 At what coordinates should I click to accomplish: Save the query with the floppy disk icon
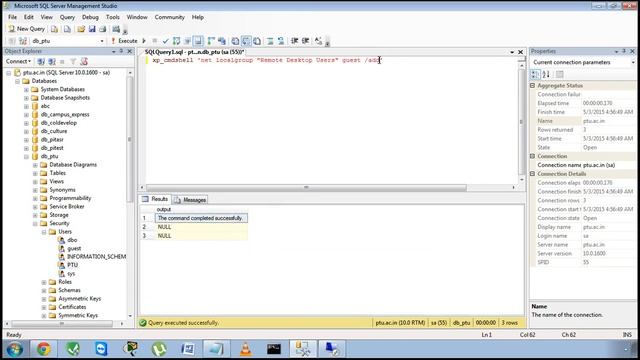click(x=92, y=29)
